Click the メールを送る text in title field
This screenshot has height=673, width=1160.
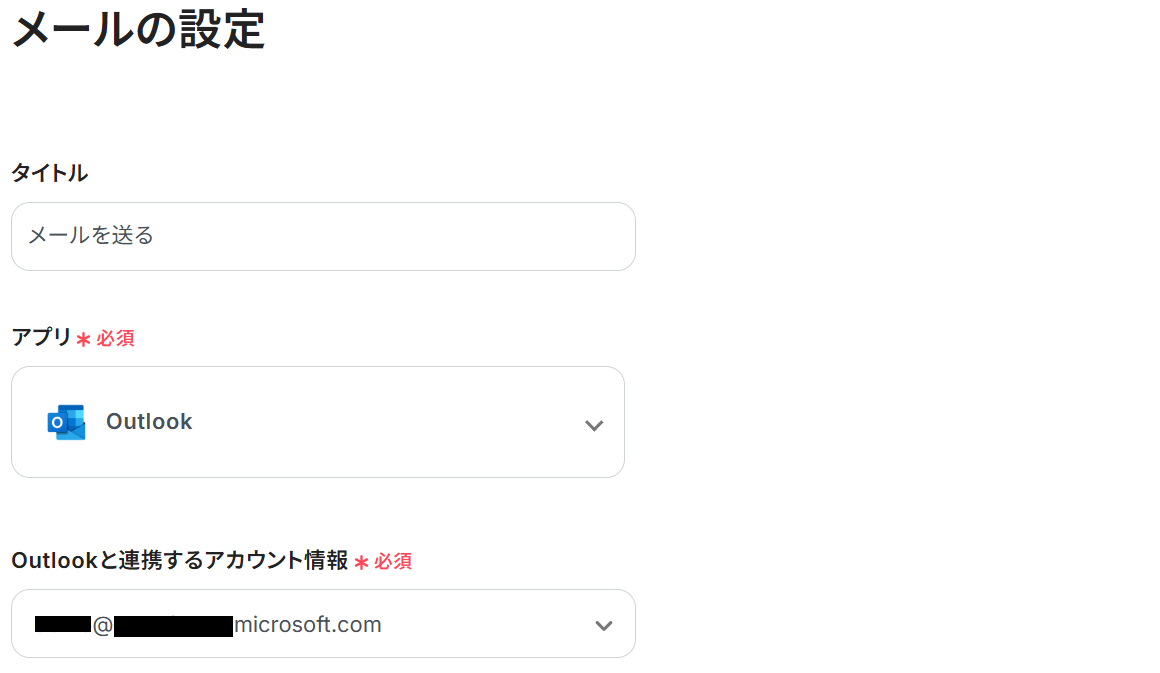click(x=91, y=236)
